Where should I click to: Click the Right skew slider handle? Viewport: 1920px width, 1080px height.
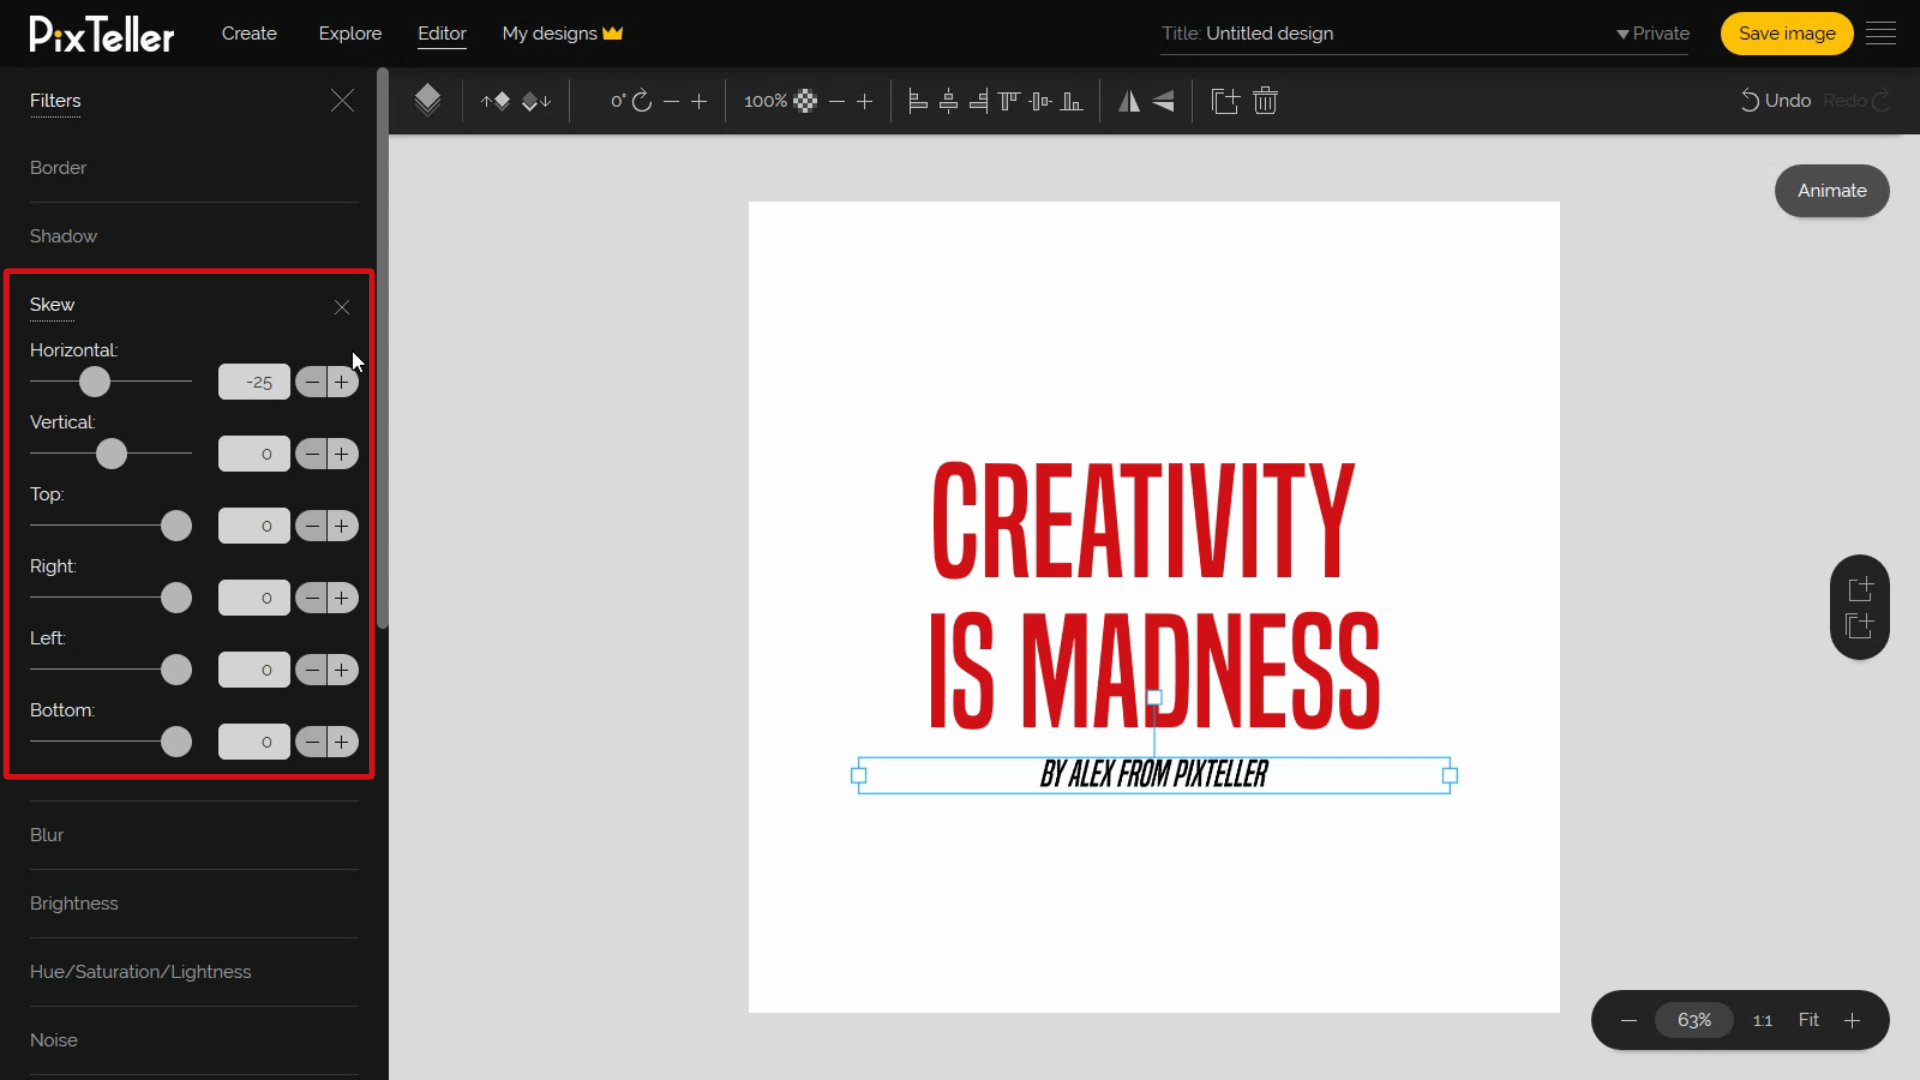click(176, 598)
